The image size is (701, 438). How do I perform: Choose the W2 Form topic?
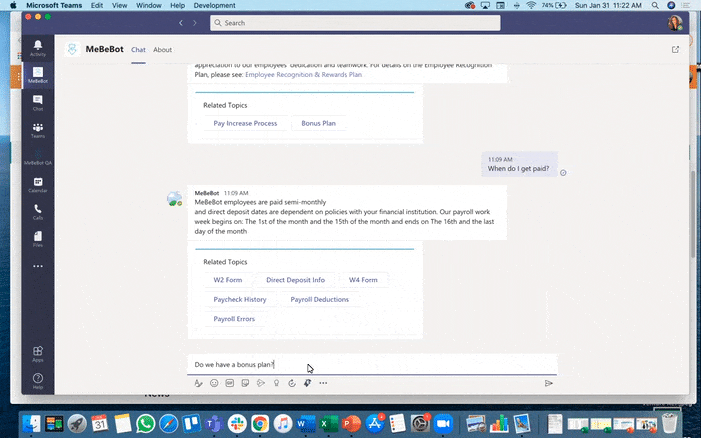coord(228,280)
